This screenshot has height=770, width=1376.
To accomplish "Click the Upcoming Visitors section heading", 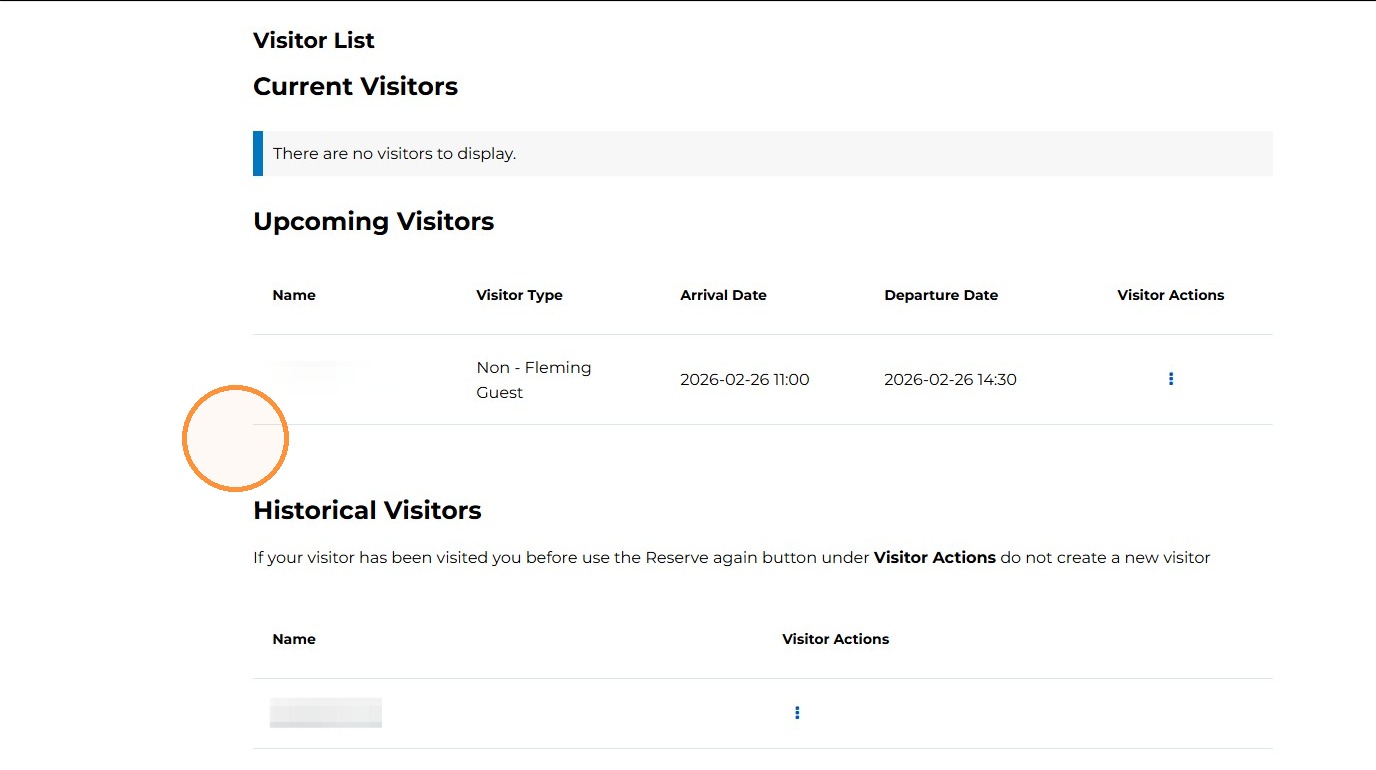I will click(x=374, y=221).
